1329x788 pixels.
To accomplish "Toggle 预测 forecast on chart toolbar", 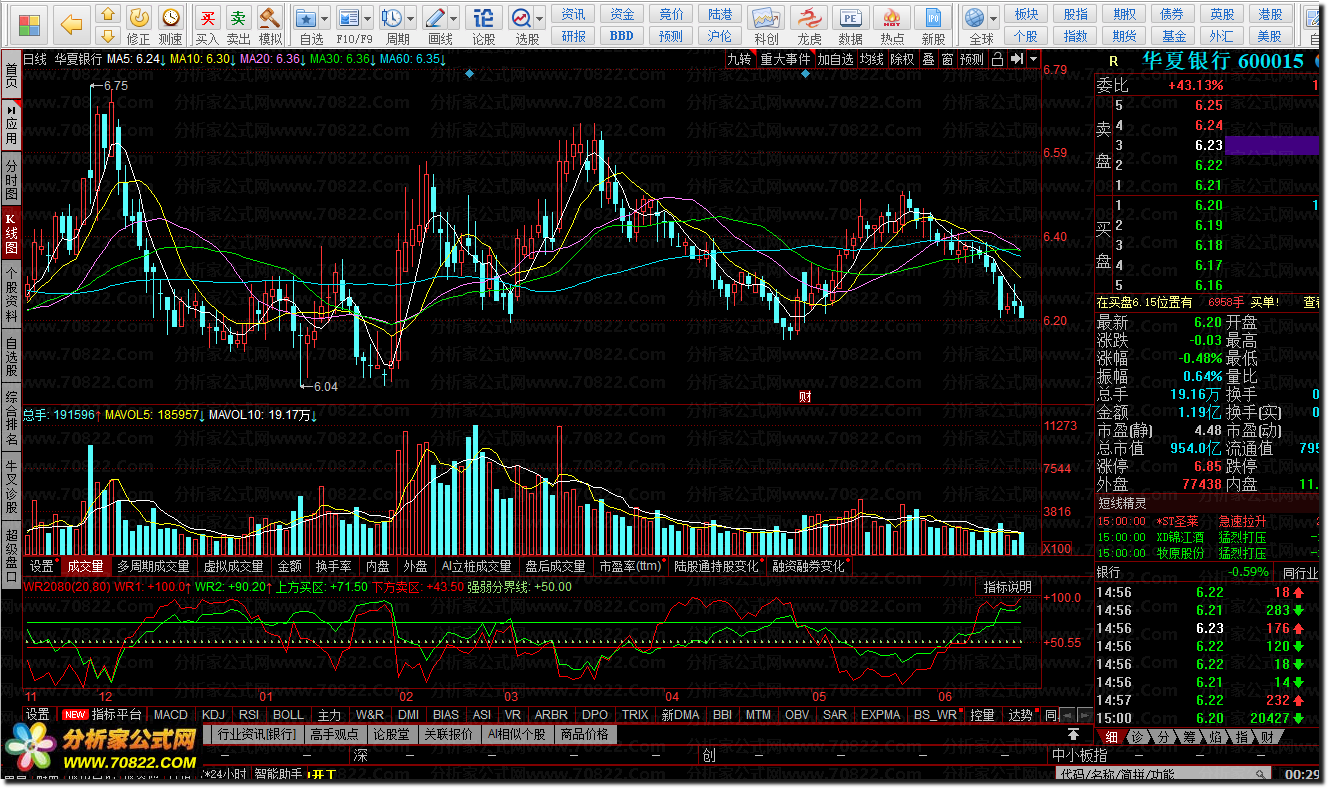I will 972,59.
